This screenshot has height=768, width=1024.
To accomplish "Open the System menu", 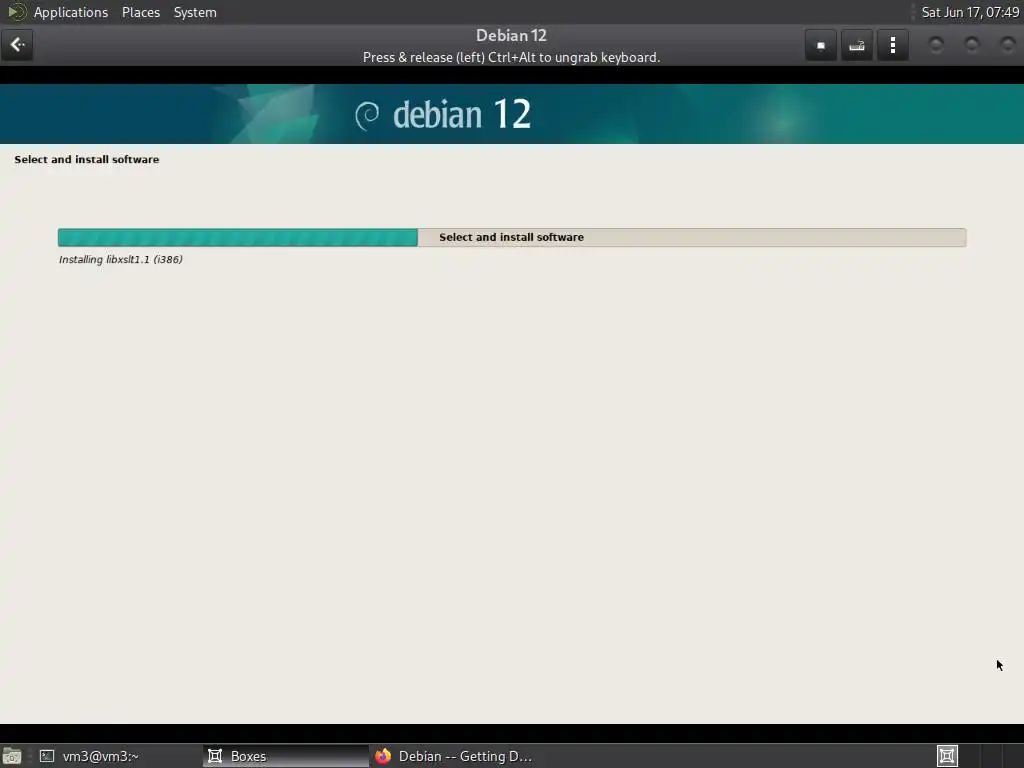I will (x=195, y=12).
